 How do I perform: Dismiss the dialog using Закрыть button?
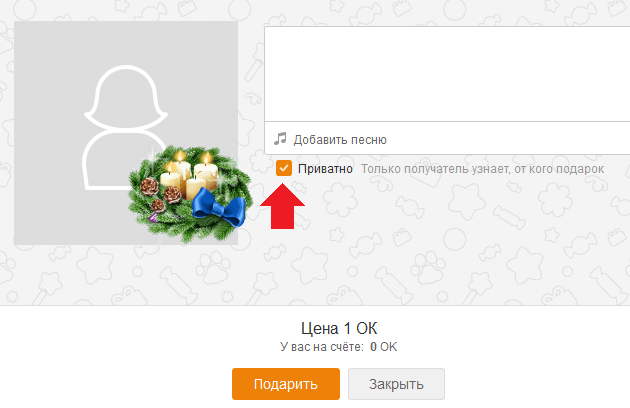pos(396,384)
